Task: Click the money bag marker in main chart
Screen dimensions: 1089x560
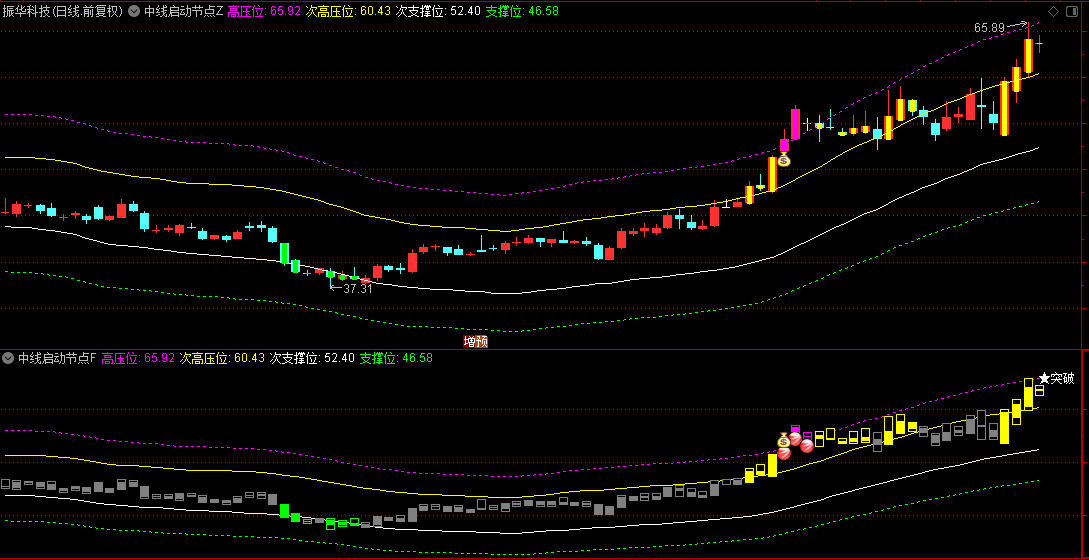Action: pyautogui.click(x=783, y=159)
